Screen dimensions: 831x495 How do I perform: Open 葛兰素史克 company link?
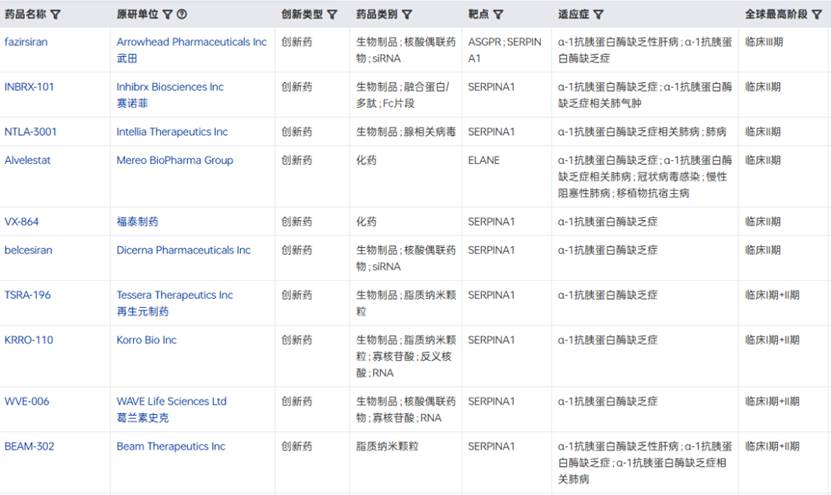click(x=143, y=418)
